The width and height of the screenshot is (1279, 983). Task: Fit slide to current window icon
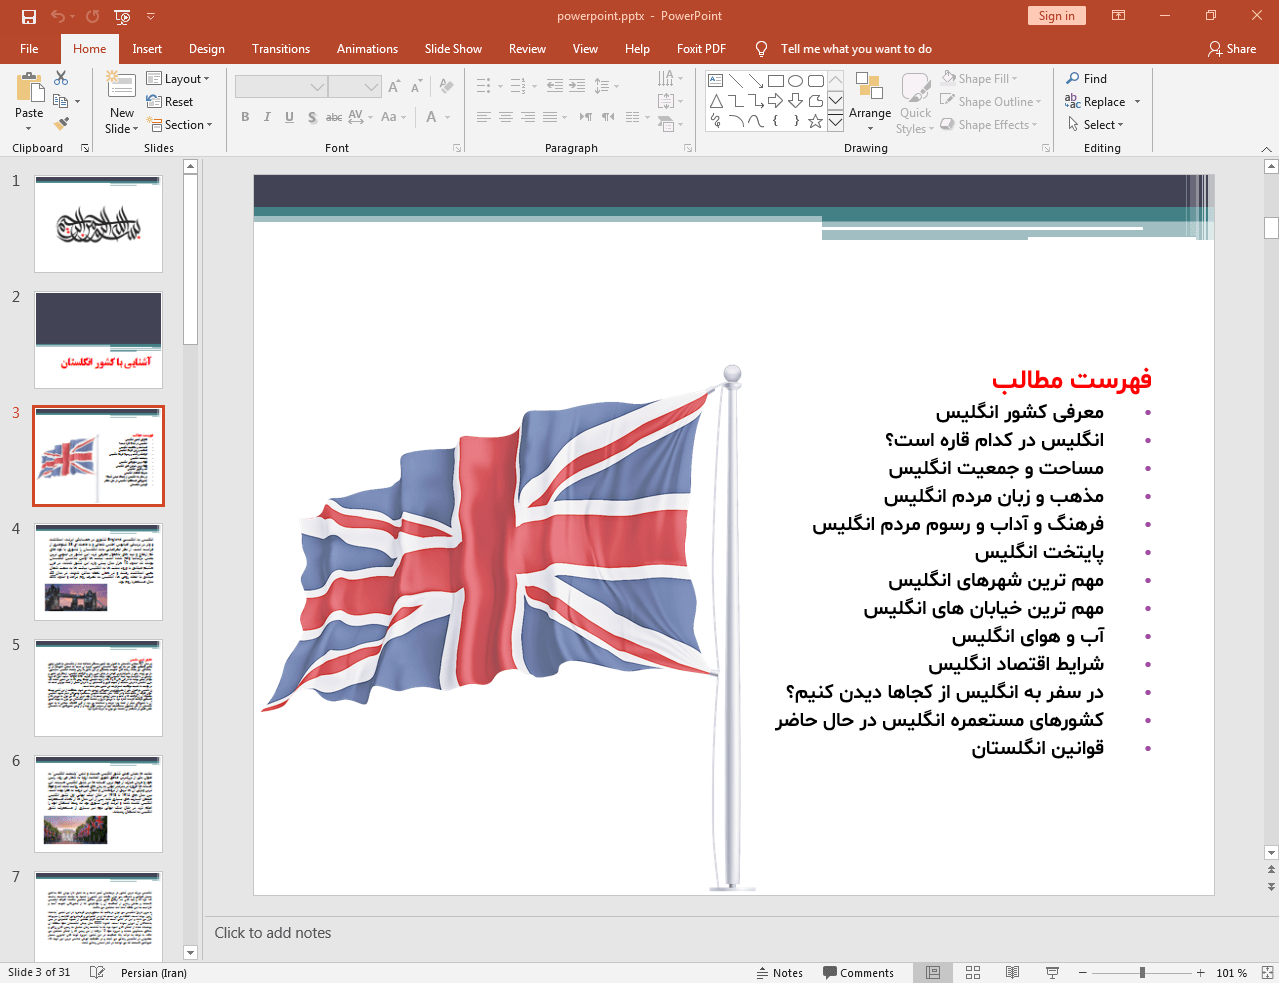pyautogui.click(x=1267, y=972)
